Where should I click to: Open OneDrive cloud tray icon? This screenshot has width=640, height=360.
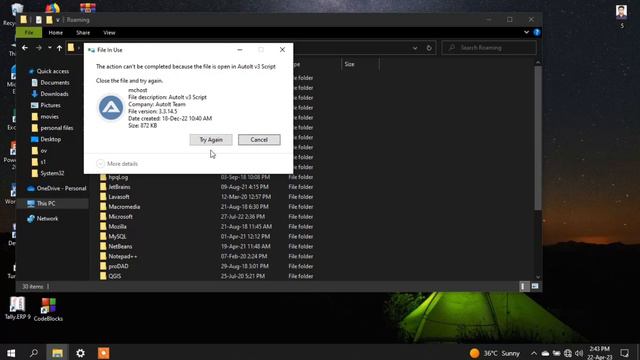tap(545, 353)
